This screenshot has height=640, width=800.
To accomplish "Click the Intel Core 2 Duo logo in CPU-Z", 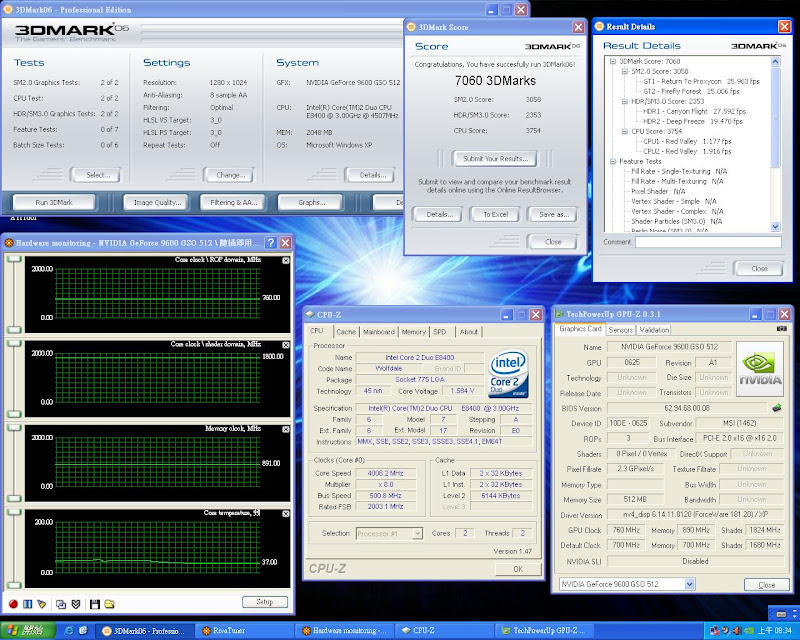I will coord(508,374).
